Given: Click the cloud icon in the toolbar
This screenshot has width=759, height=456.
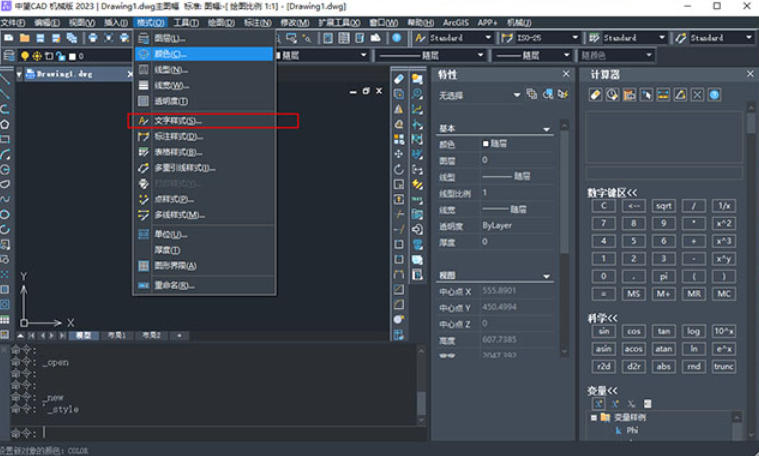Looking at the screenshot, I should click(376, 38).
